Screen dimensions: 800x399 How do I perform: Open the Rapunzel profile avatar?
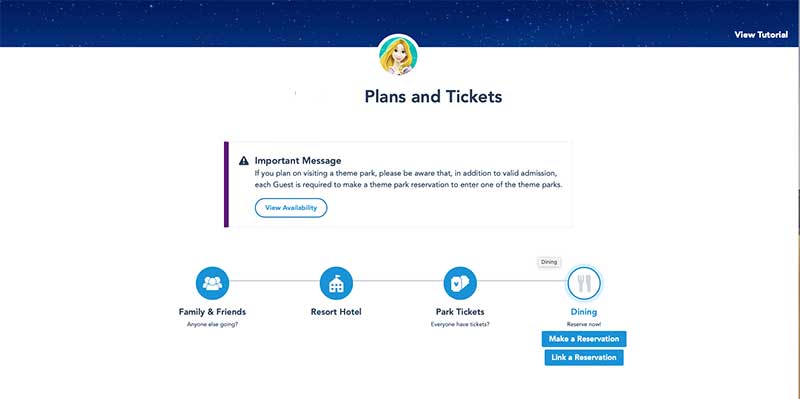click(x=398, y=56)
